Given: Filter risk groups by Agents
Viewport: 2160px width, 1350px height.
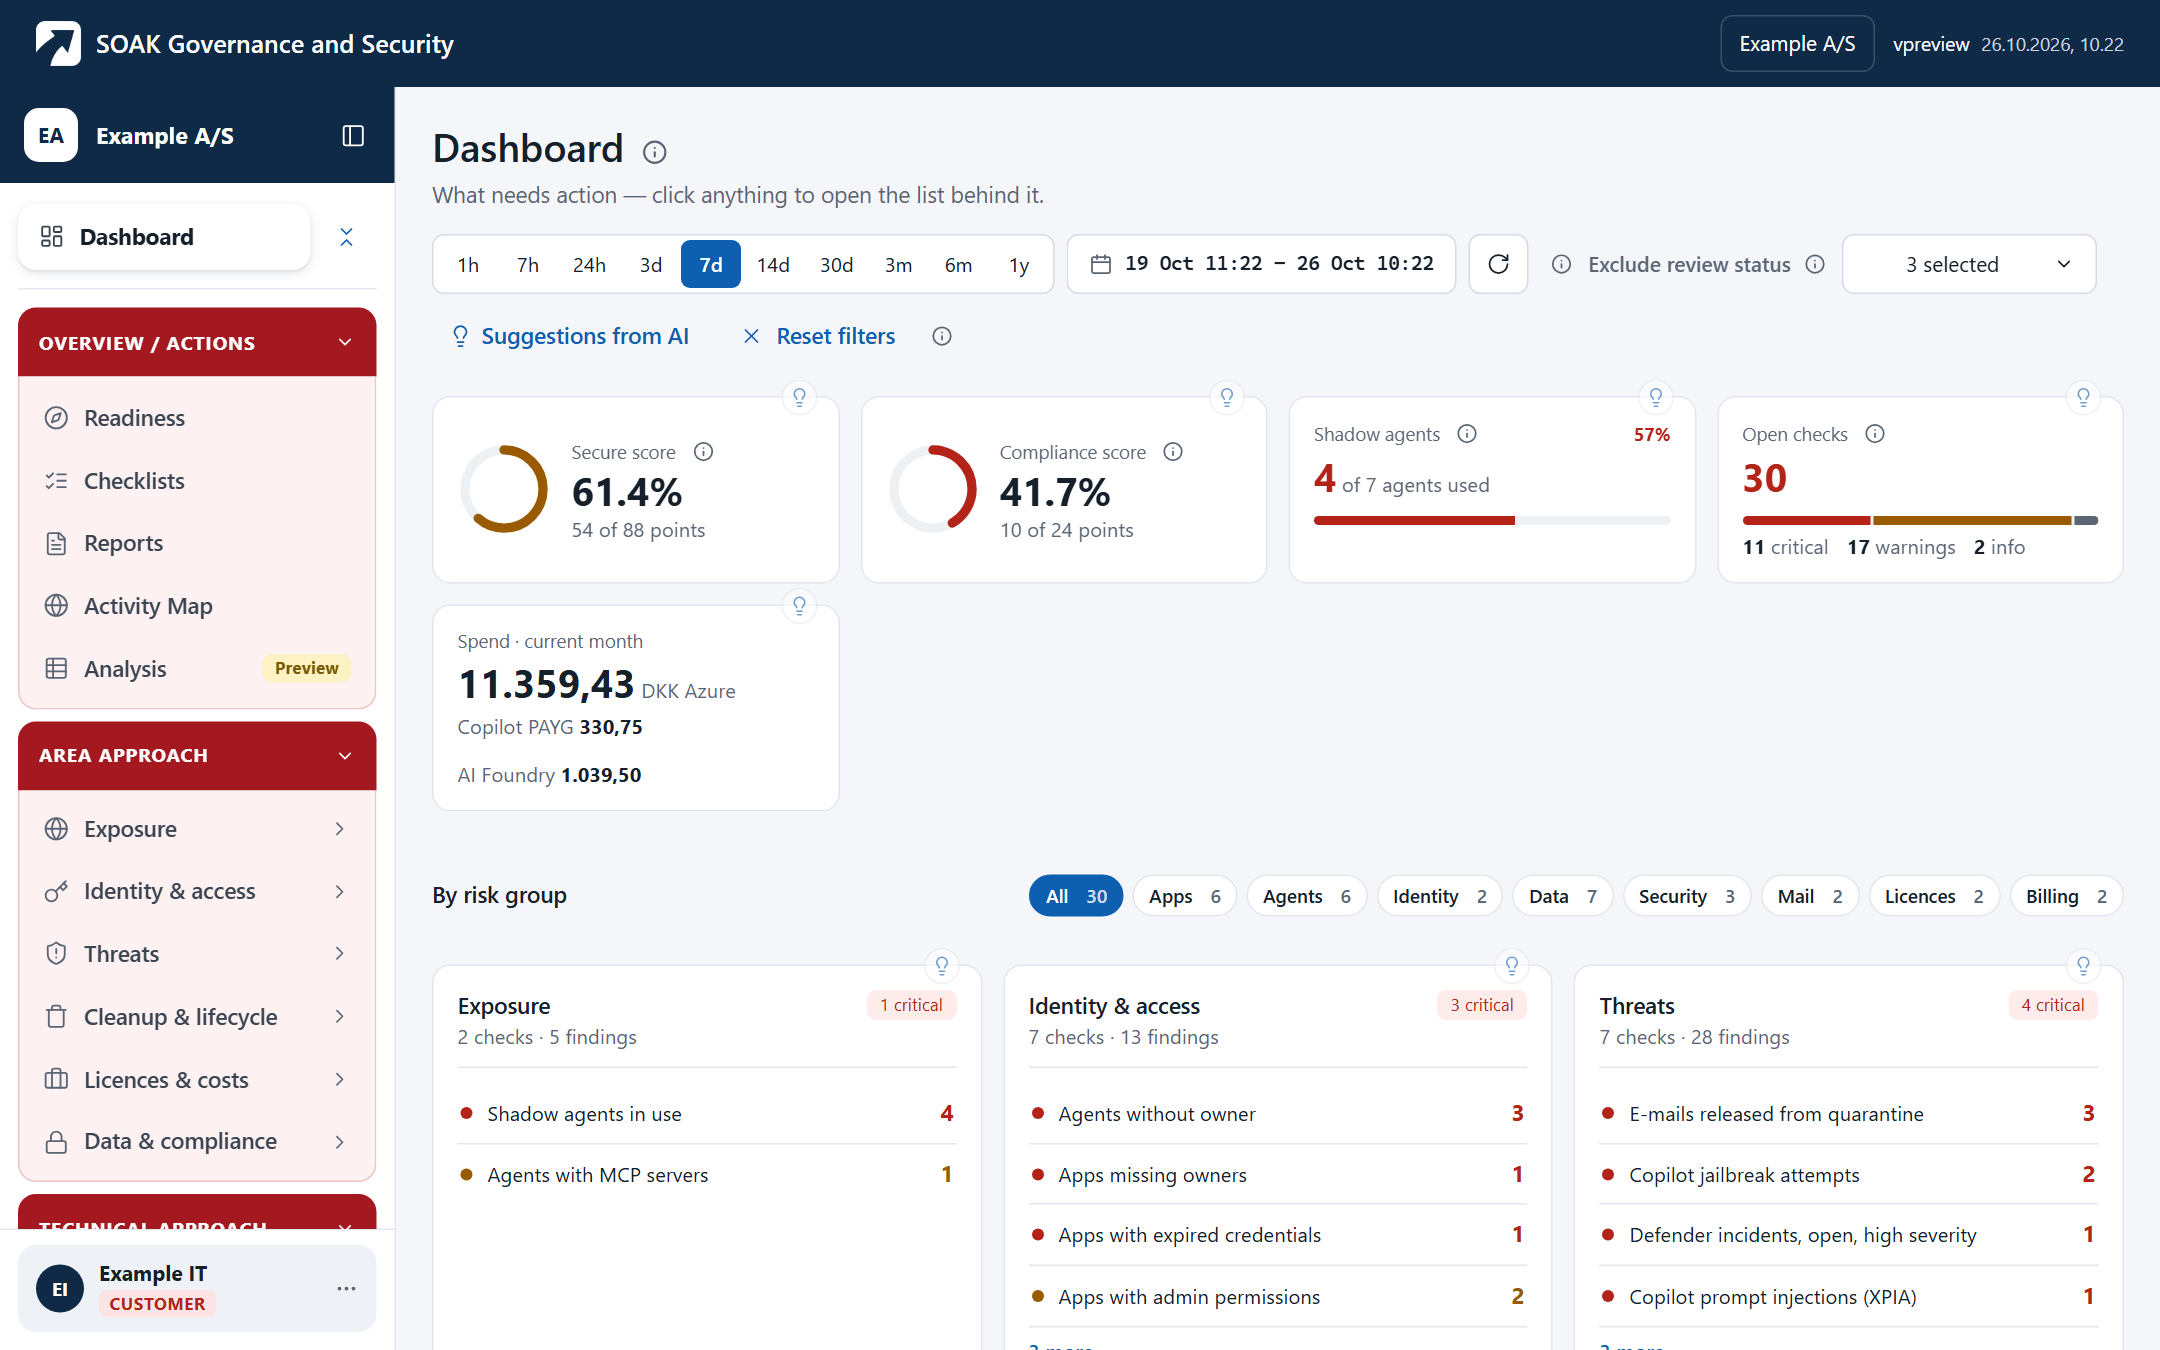Looking at the screenshot, I should [1306, 896].
